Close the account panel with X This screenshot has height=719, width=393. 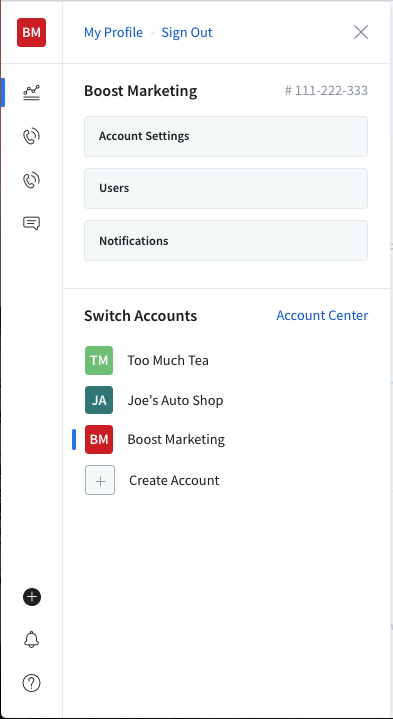(x=361, y=32)
